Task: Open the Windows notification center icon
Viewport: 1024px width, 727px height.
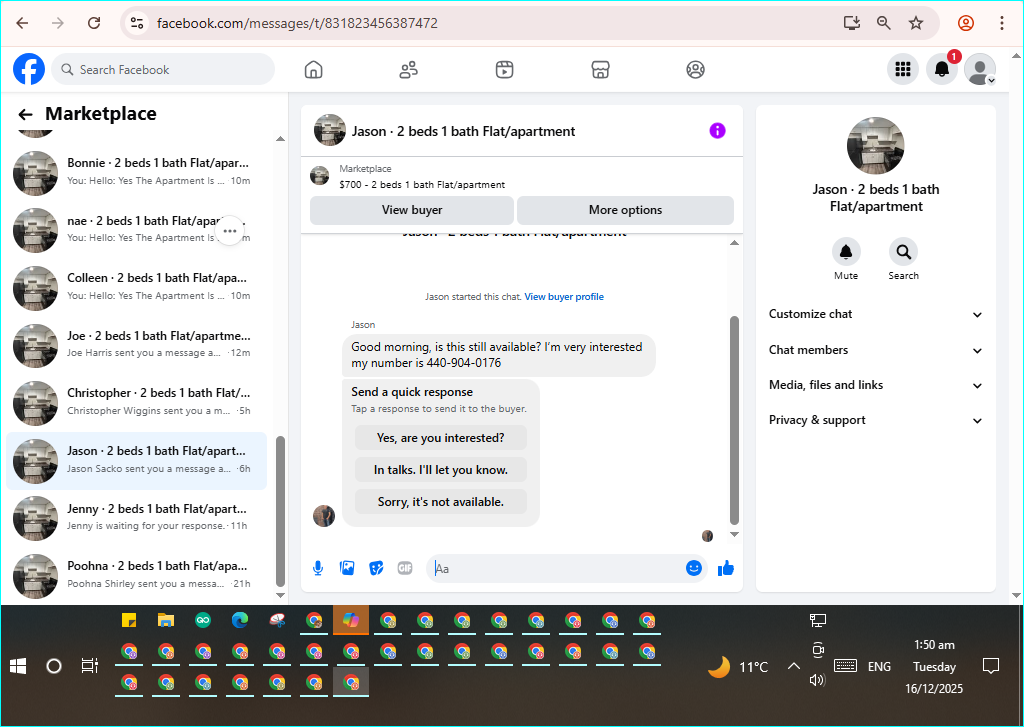Action: click(x=991, y=666)
